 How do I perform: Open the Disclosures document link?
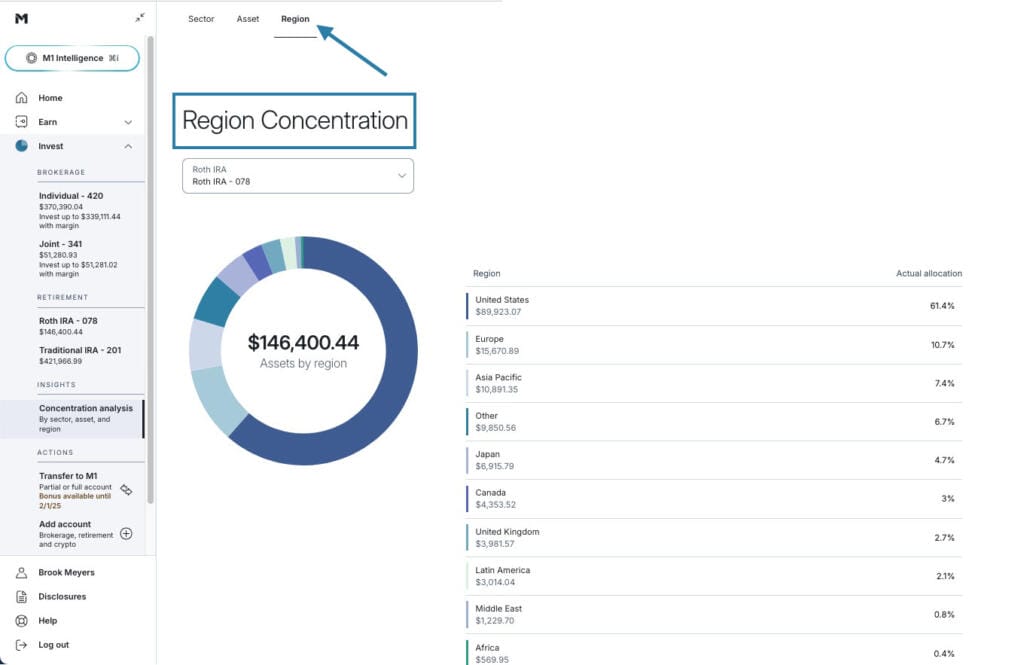tap(62, 597)
